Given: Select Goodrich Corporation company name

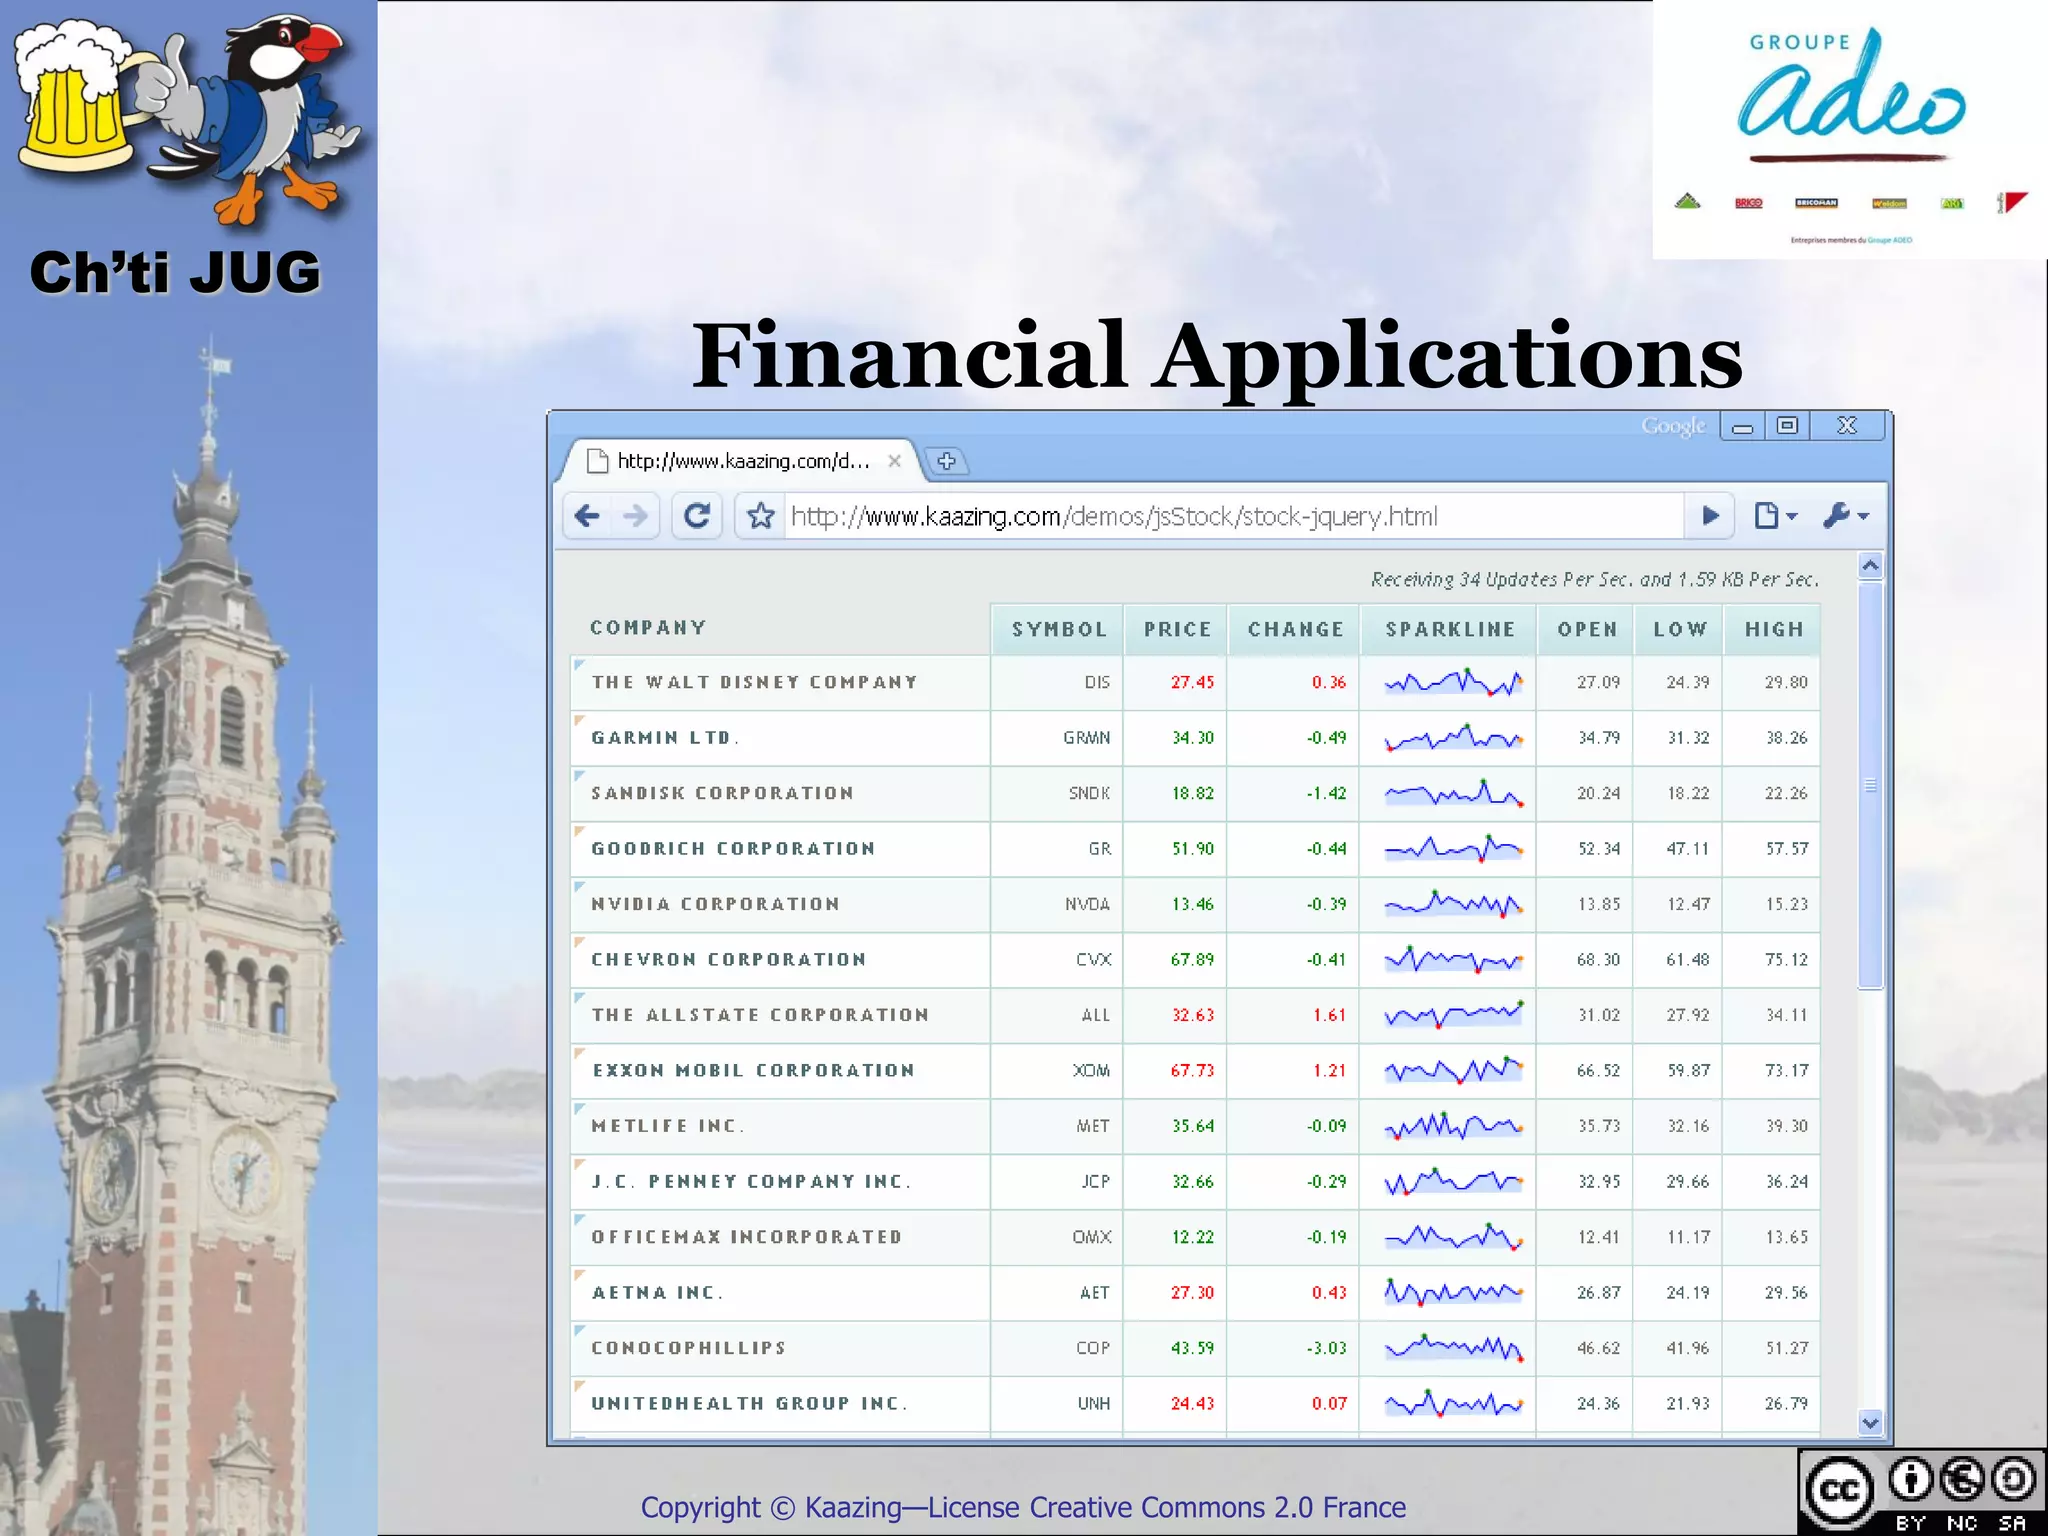Looking at the screenshot, I should tap(733, 849).
